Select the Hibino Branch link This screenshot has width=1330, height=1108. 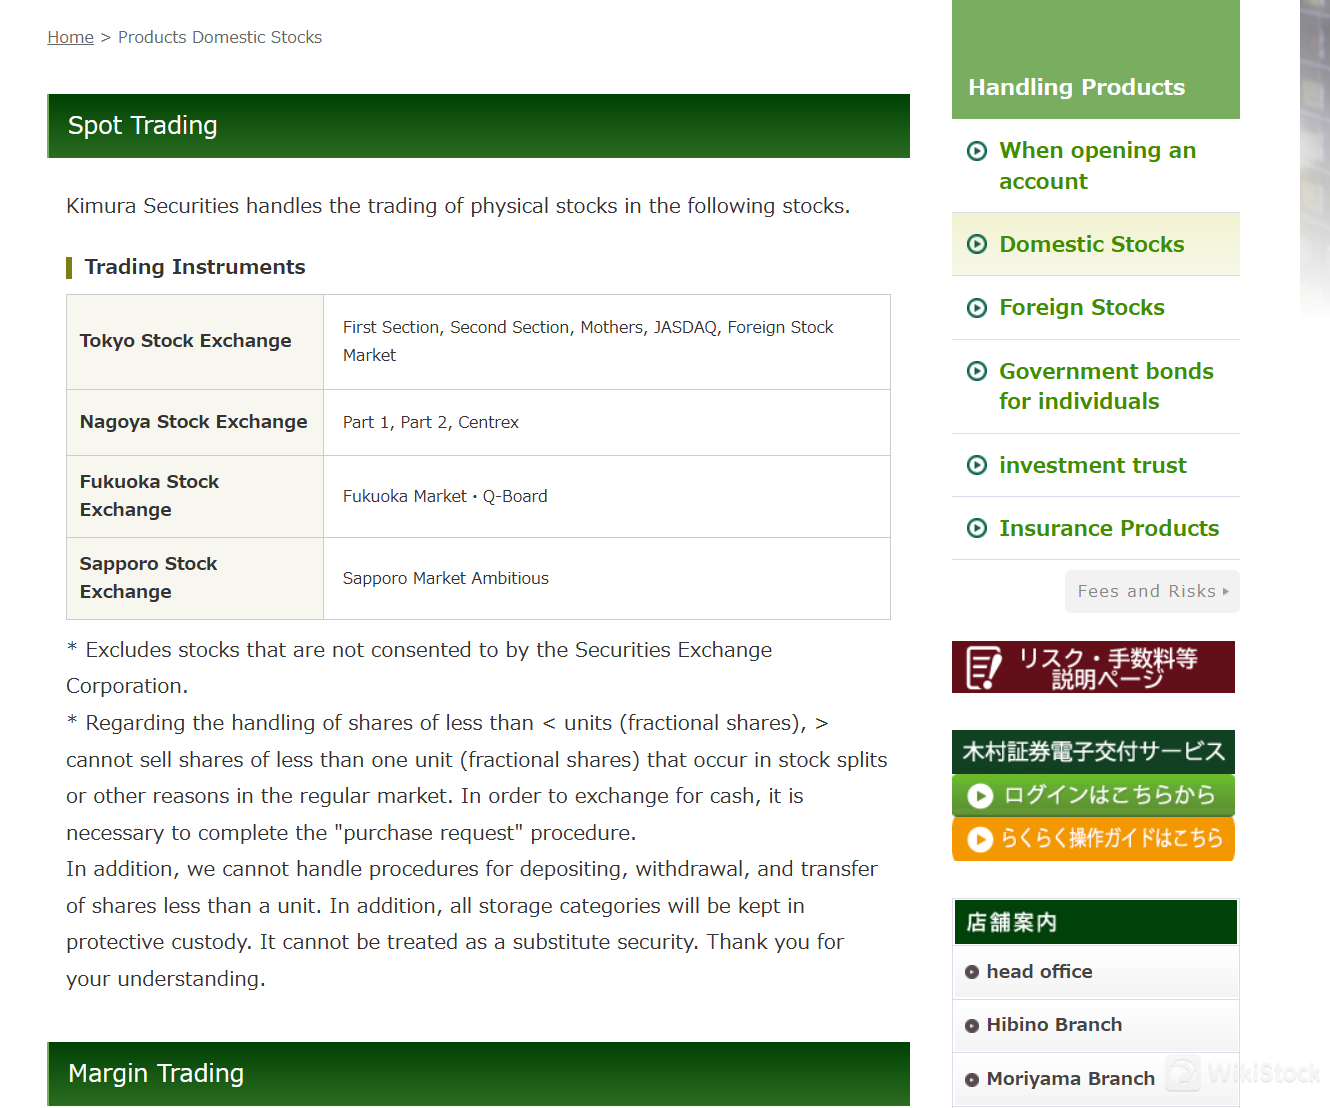coord(1053,1025)
